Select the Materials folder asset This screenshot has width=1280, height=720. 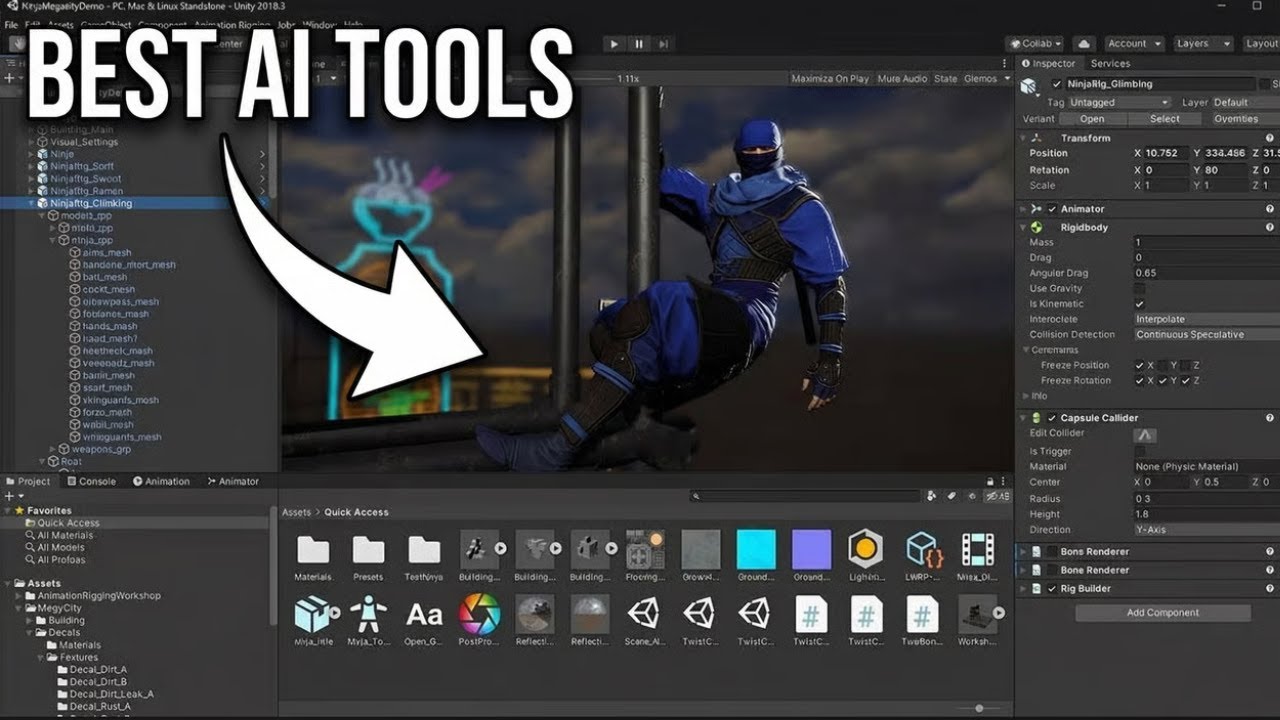pos(313,557)
